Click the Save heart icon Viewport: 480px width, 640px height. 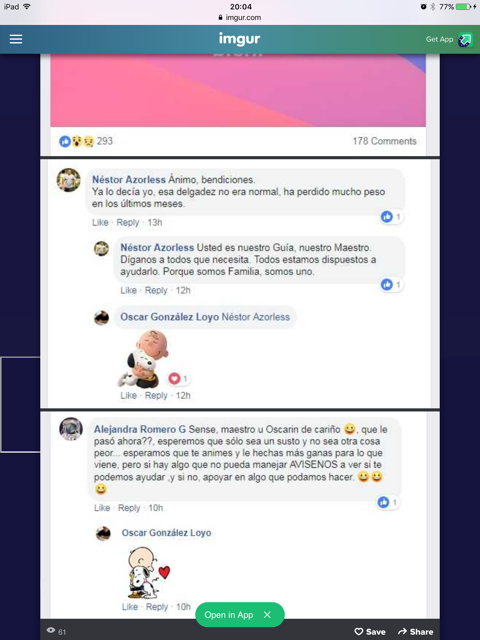point(359,631)
